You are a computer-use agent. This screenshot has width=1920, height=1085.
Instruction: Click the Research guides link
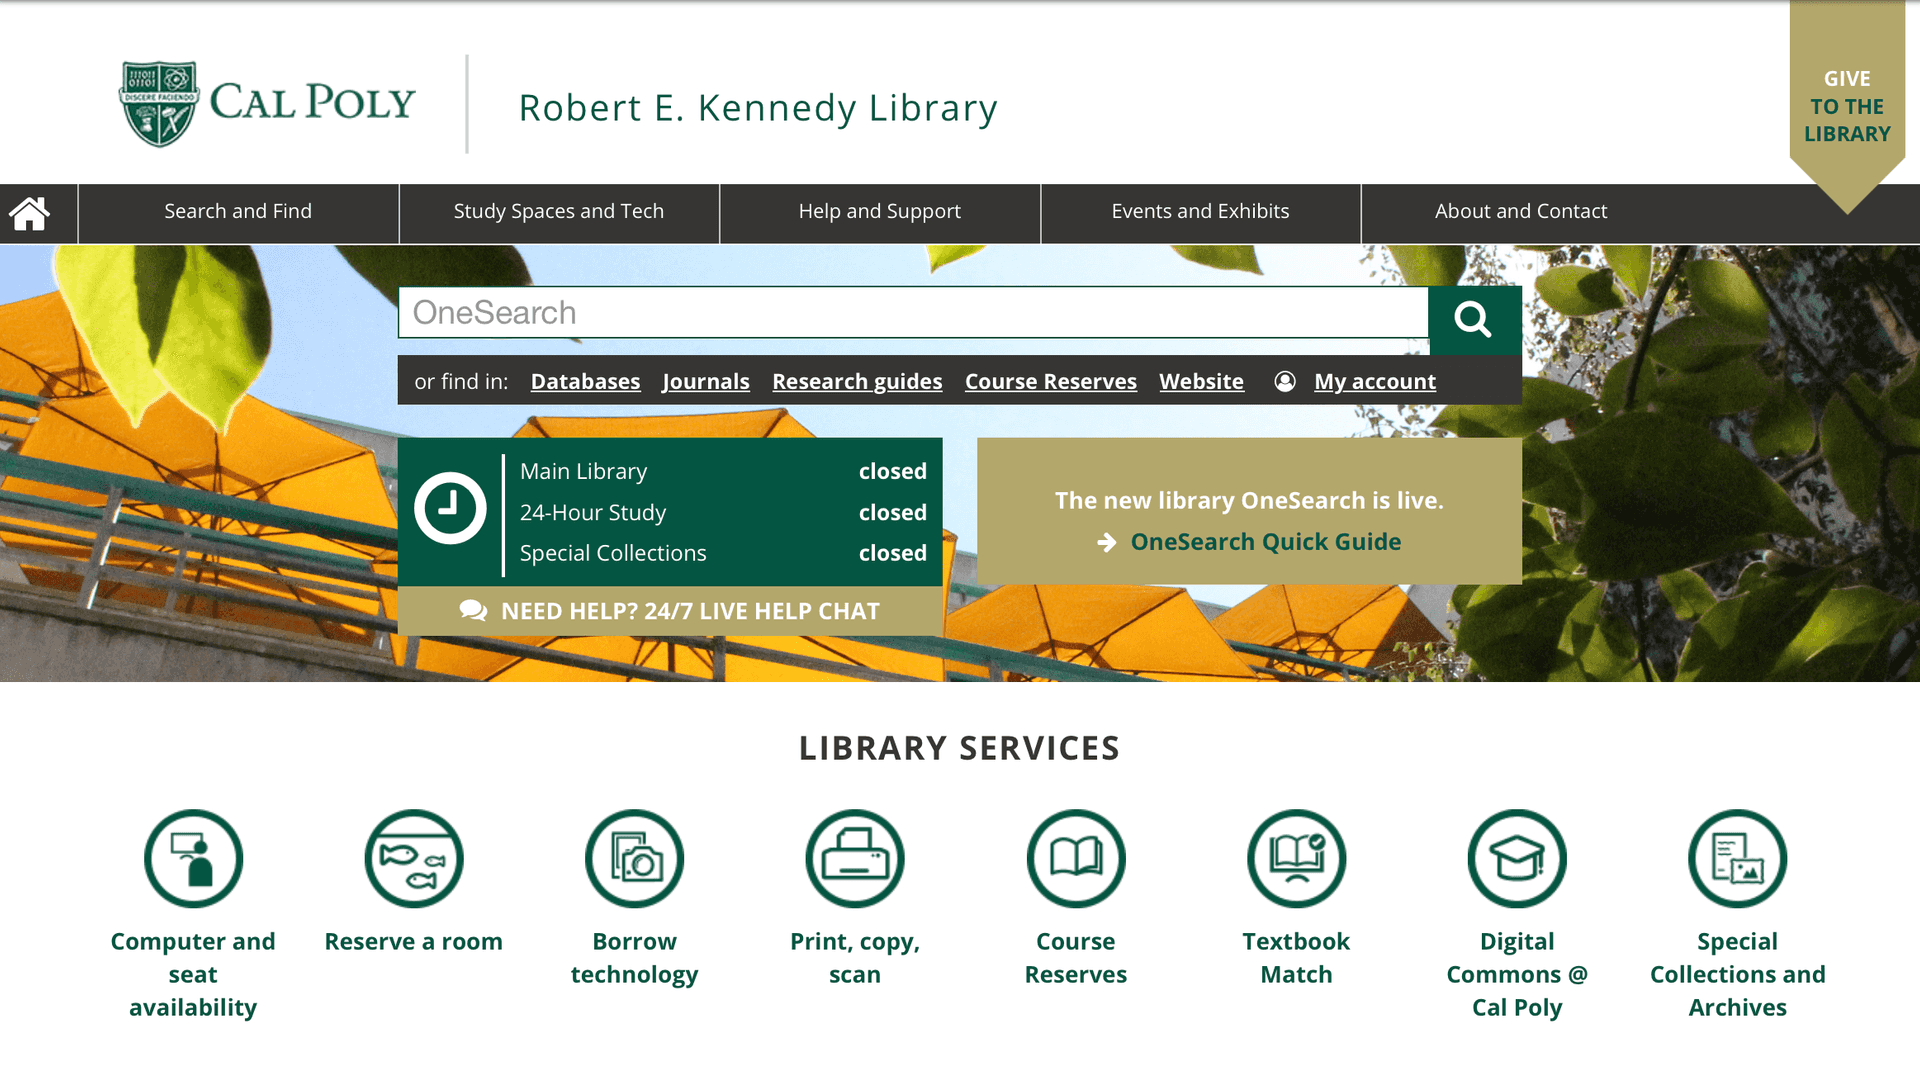click(856, 381)
